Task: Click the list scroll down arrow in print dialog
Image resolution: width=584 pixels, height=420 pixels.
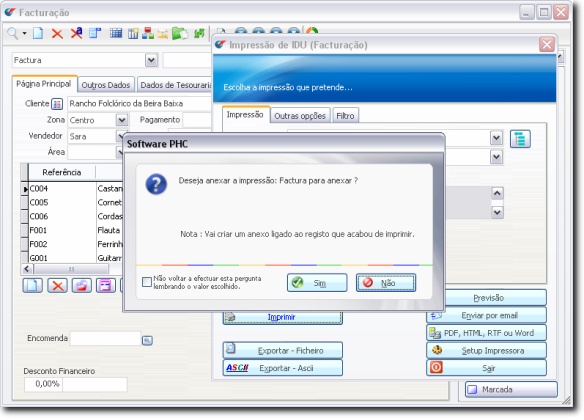Action: click(x=498, y=212)
